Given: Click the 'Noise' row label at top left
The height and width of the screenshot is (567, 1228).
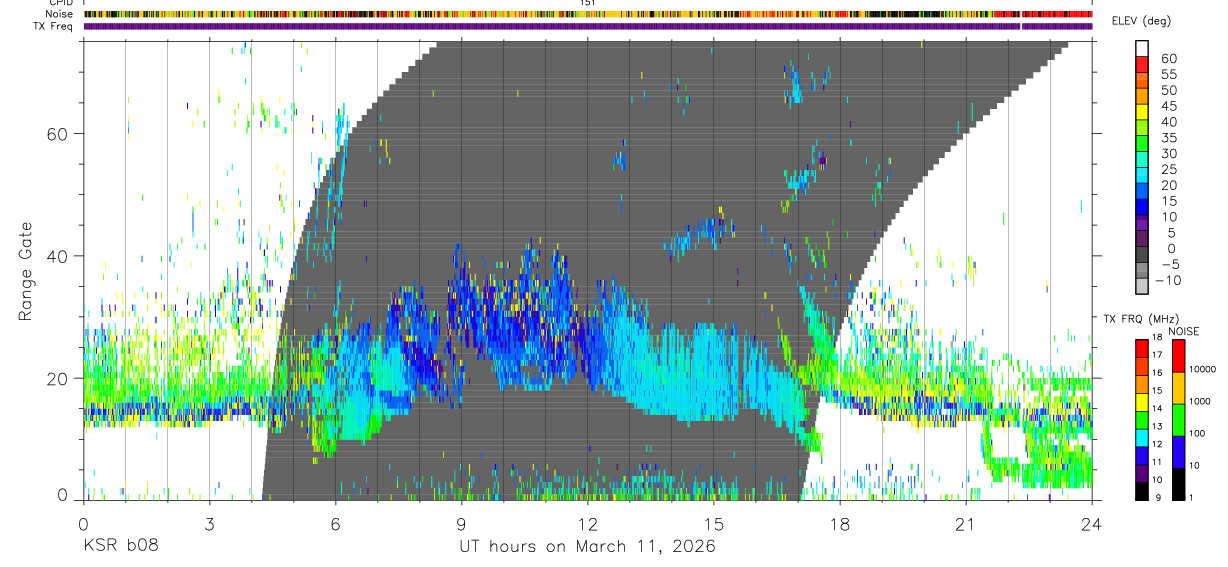Looking at the screenshot, I should pyautogui.click(x=57, y=14).
